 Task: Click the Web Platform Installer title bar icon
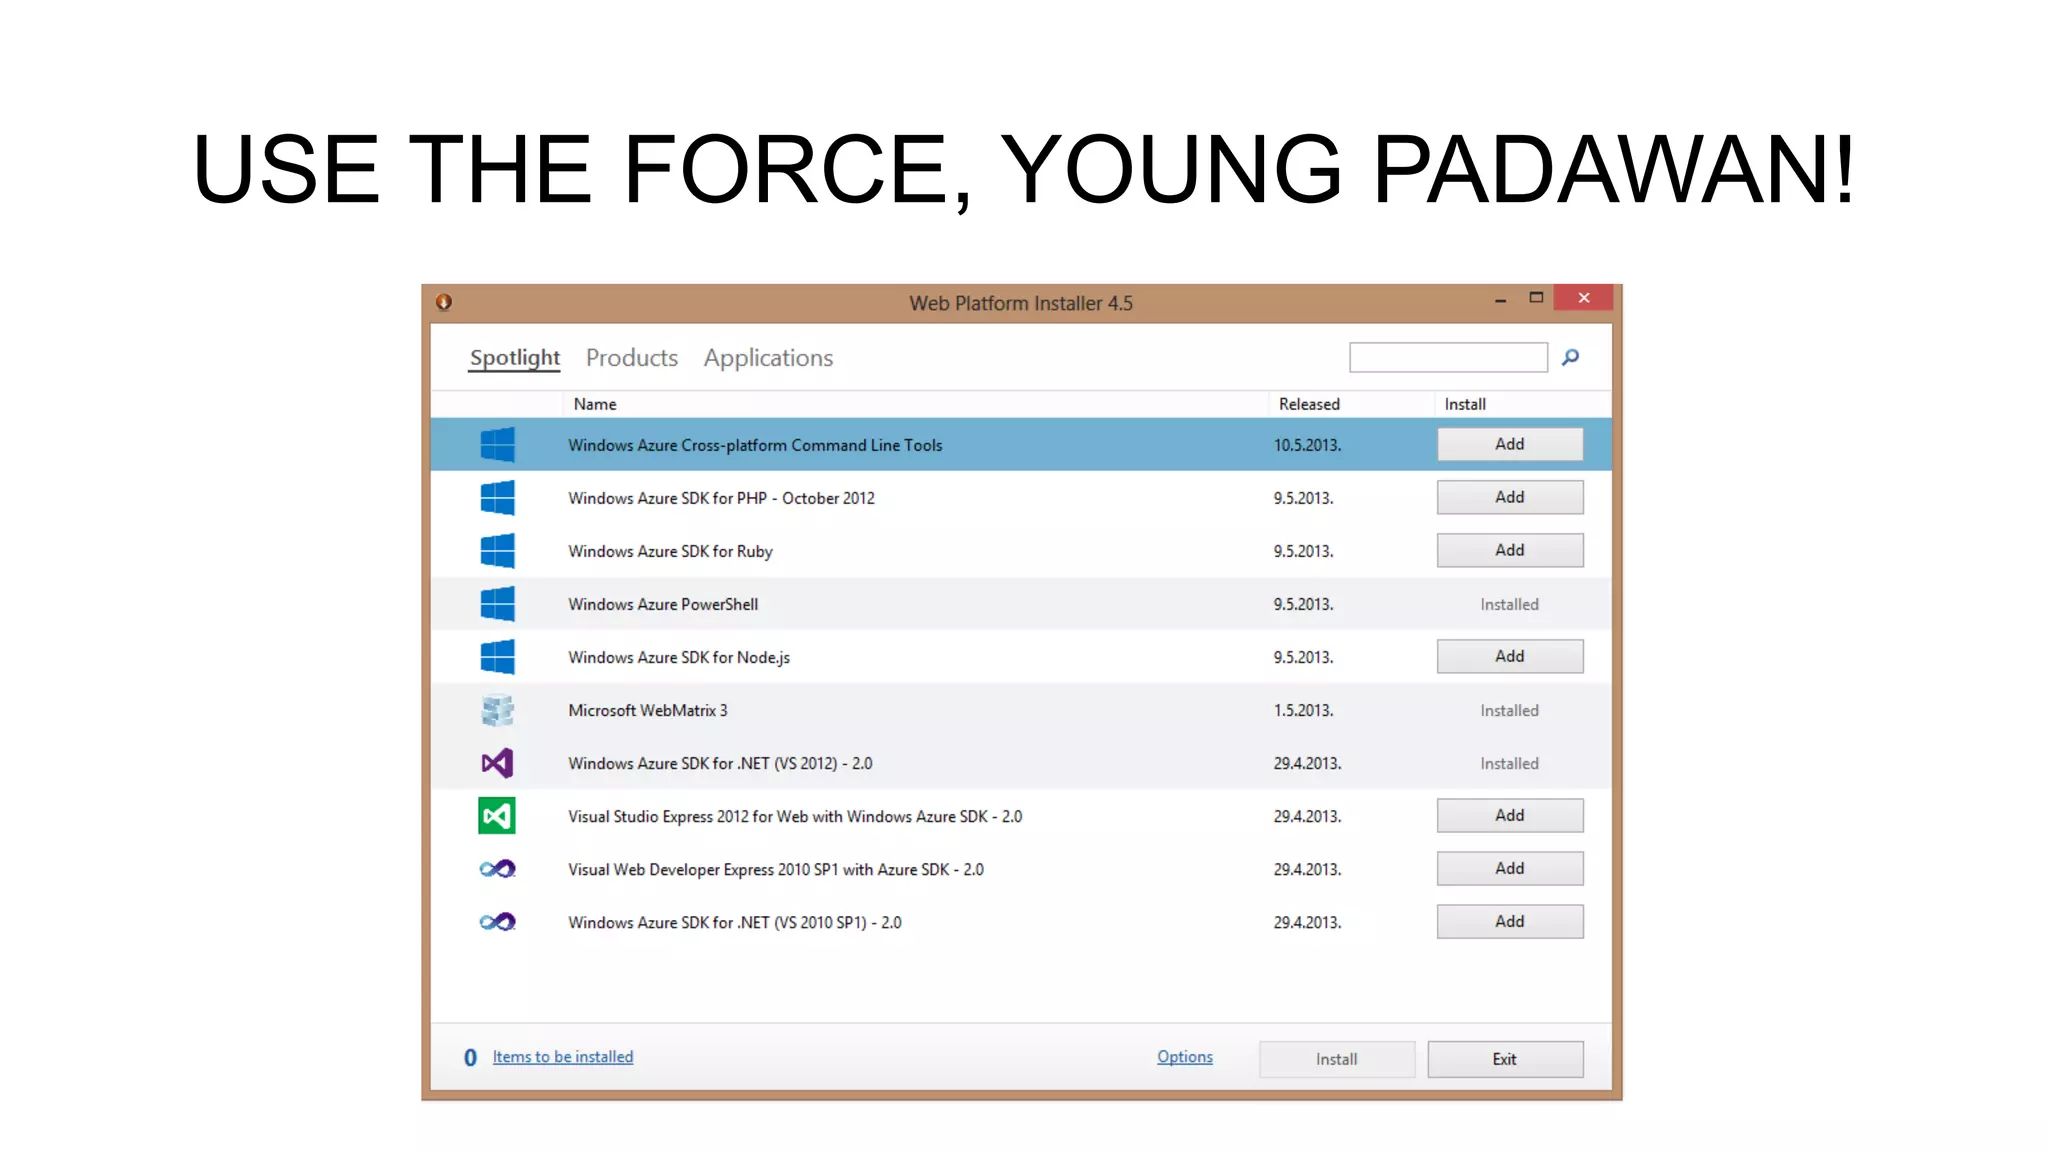444,302
